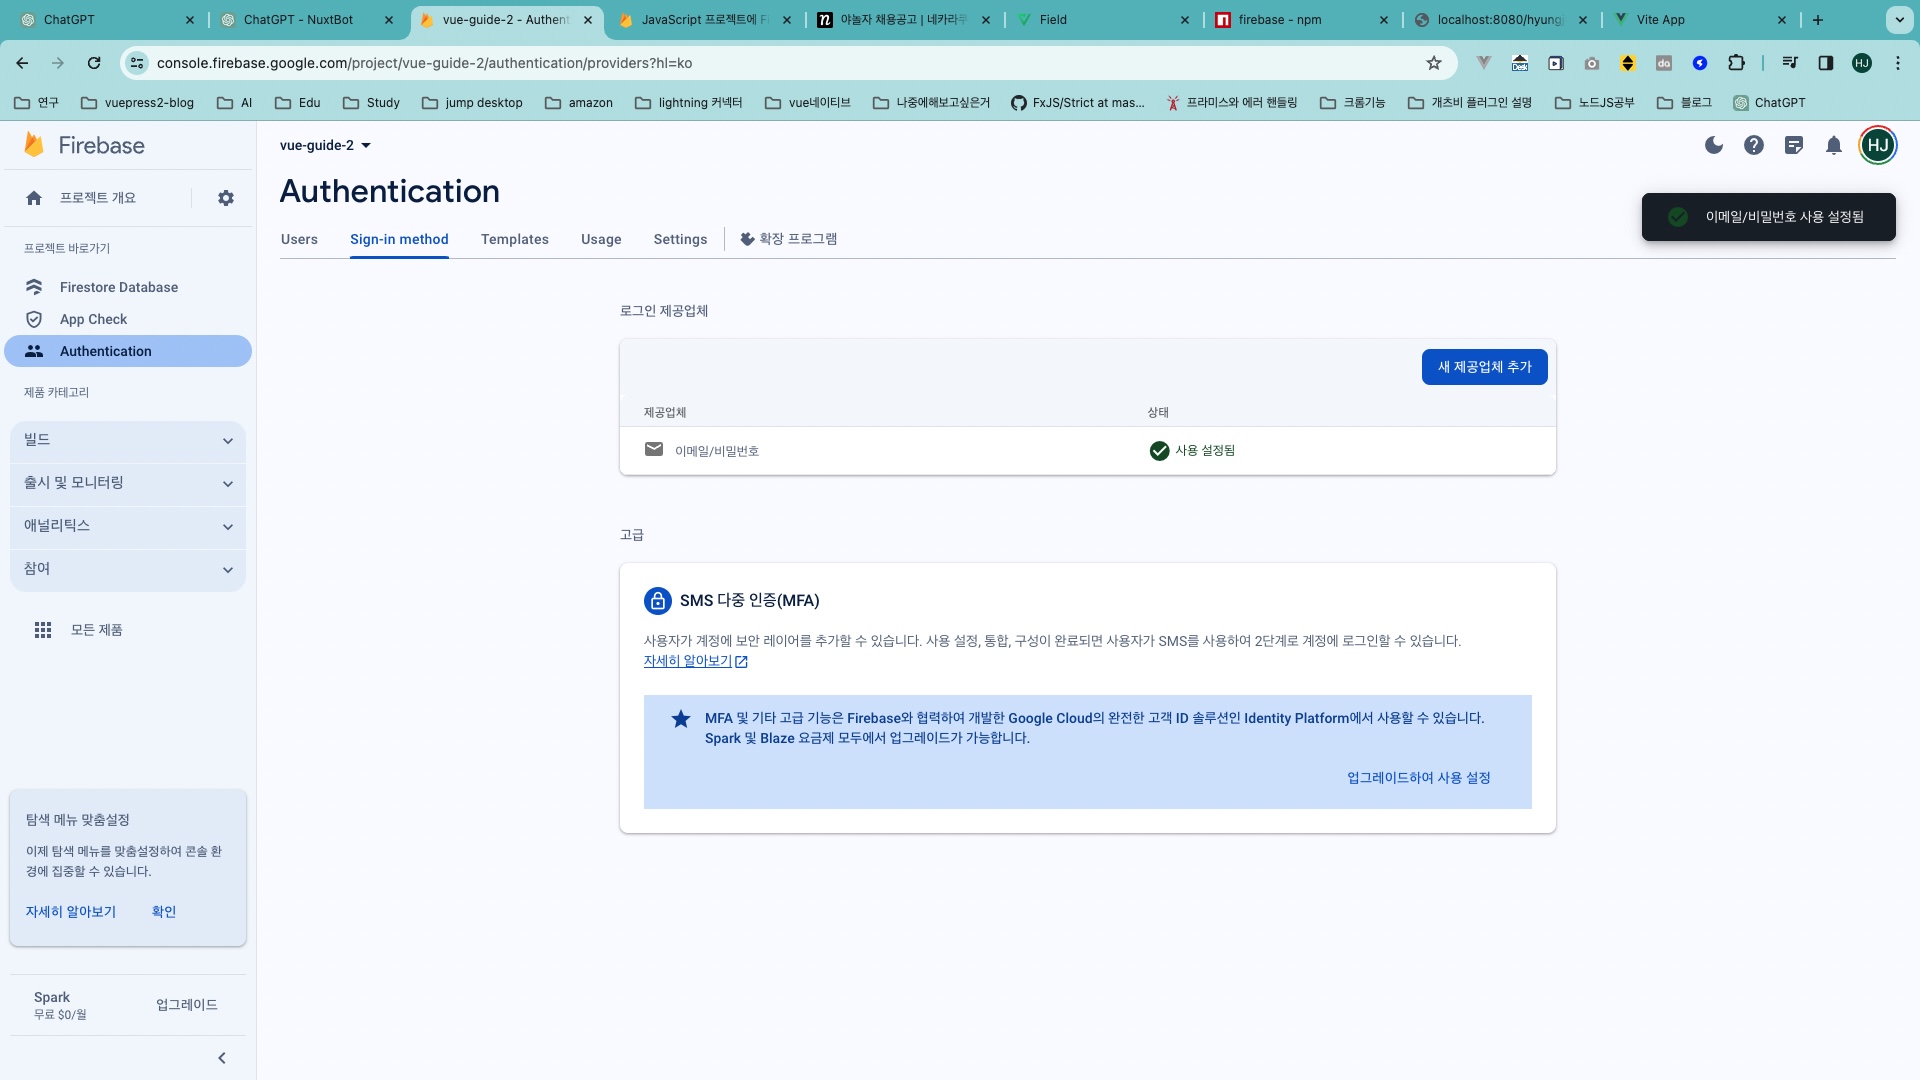Click the home icon for project overview

[34, 198]
